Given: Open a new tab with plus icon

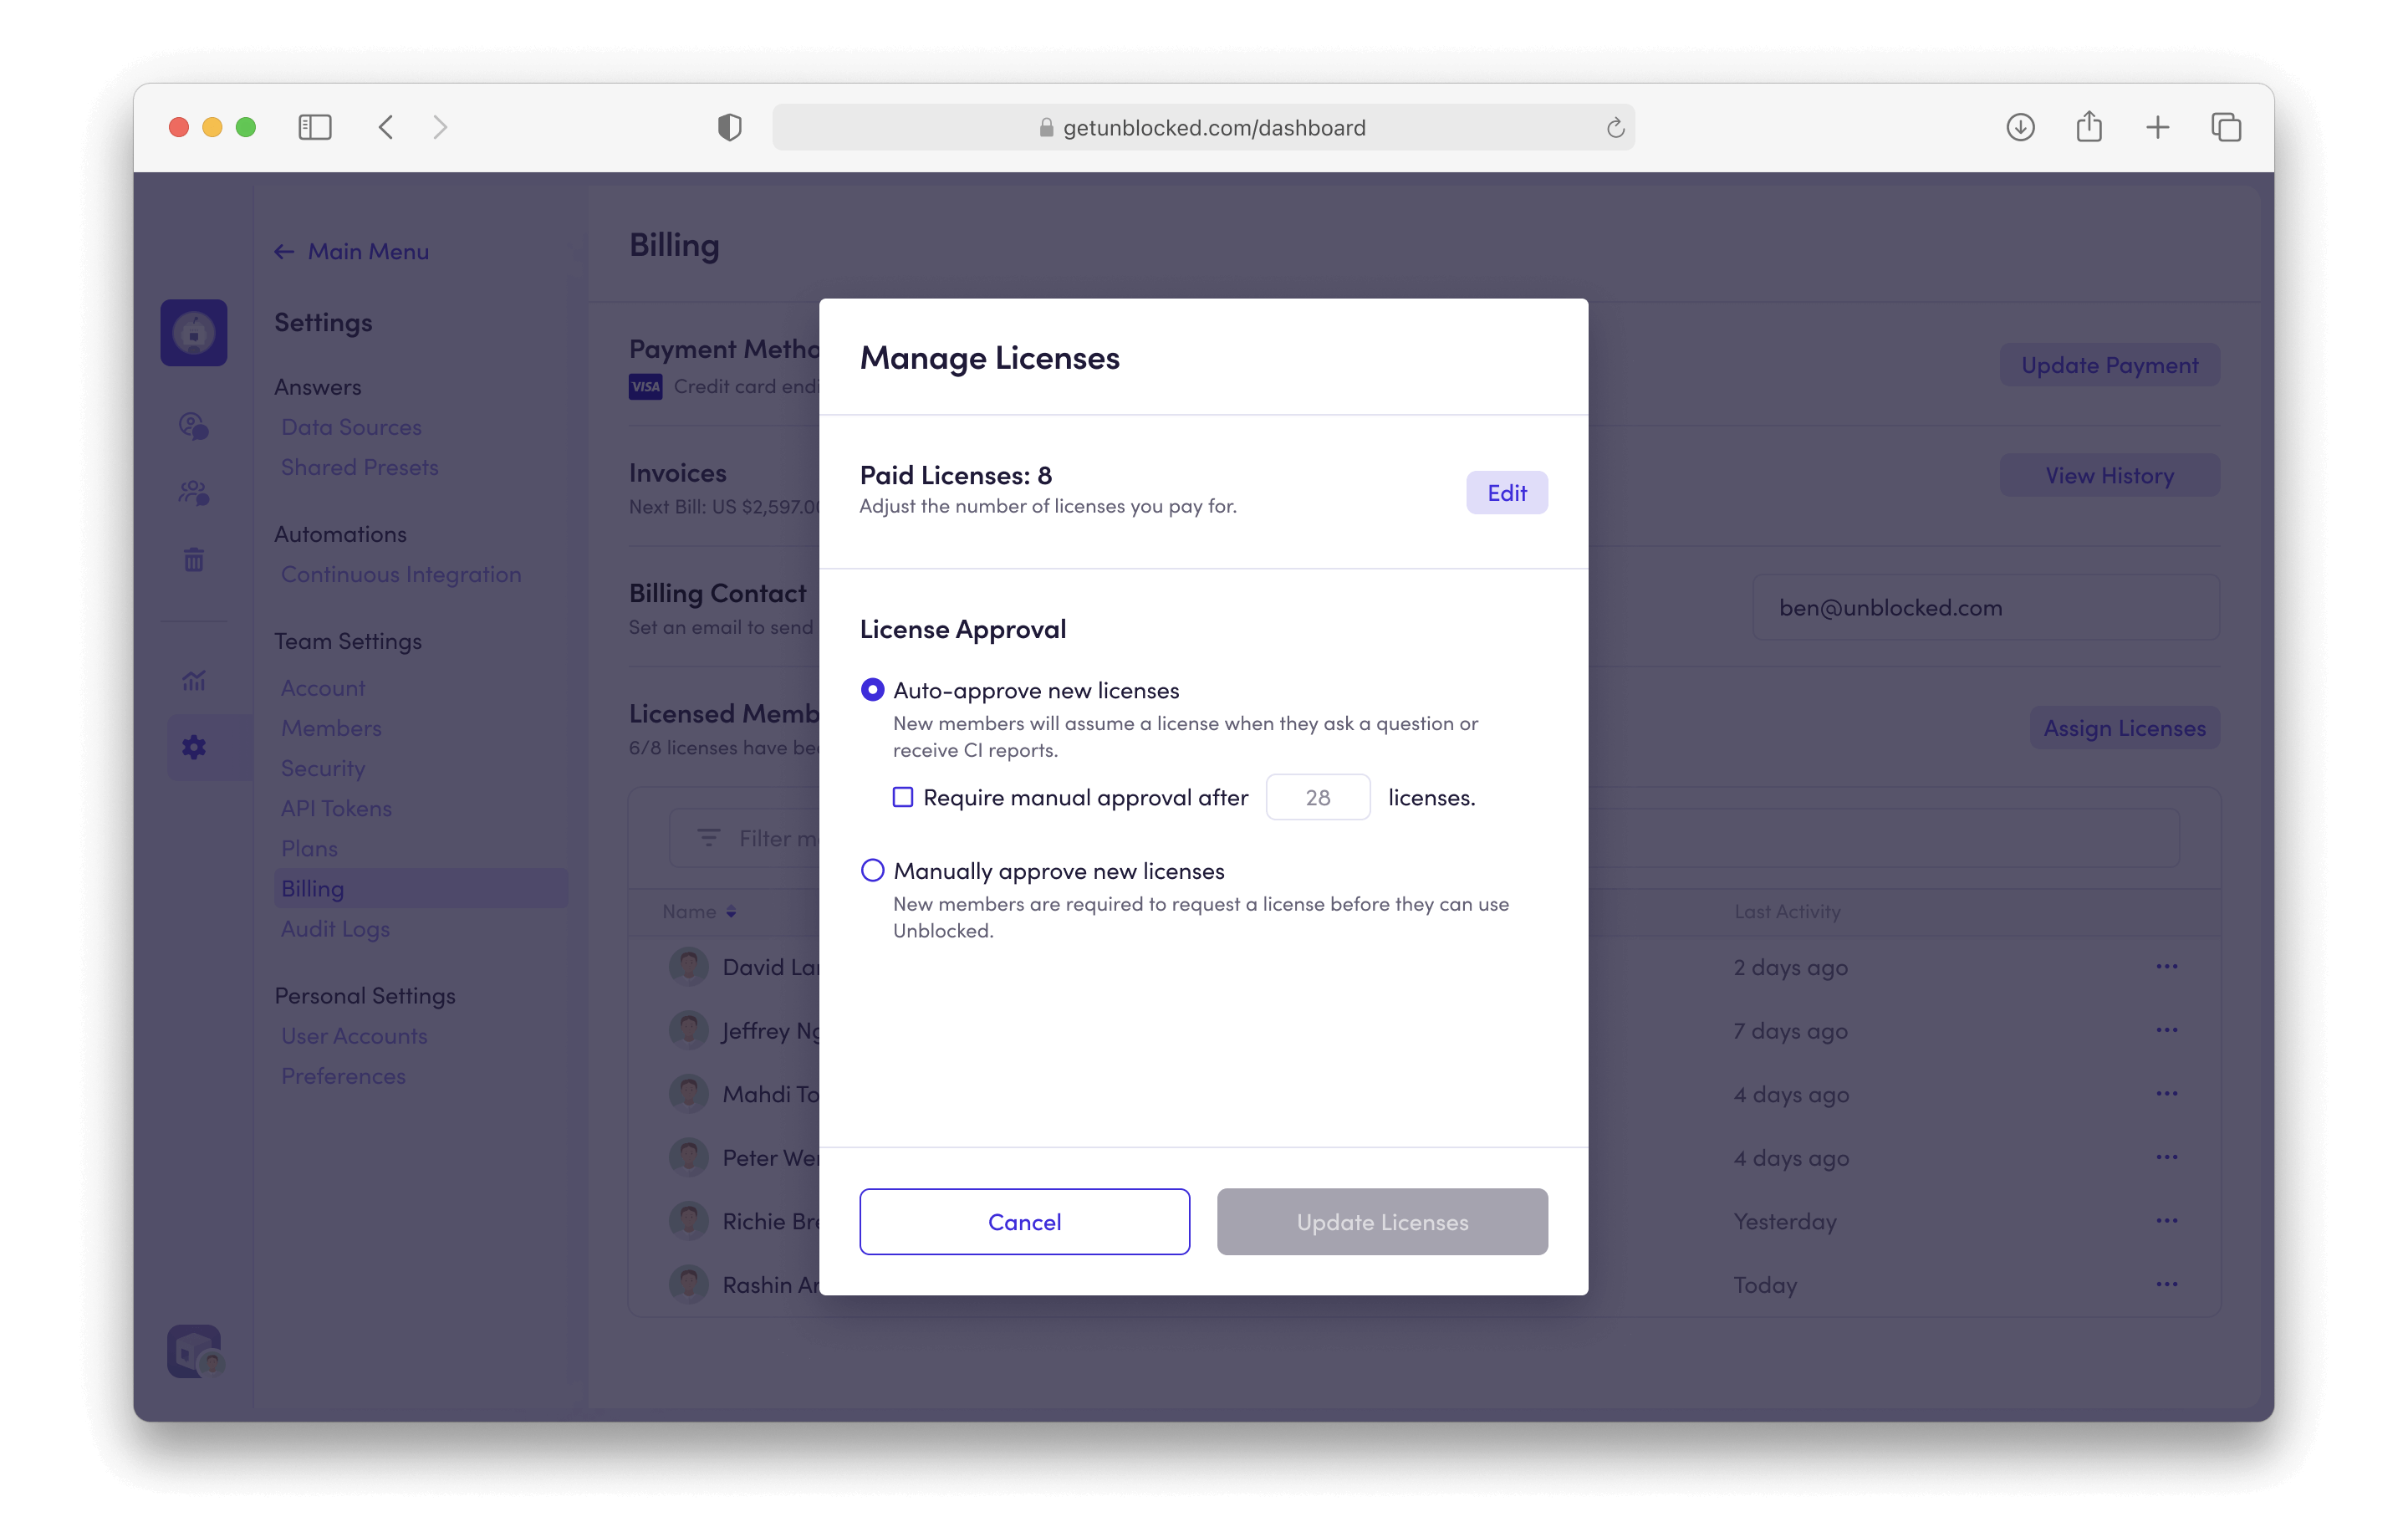Looking at the screenshot, I should click(2157, 127).
